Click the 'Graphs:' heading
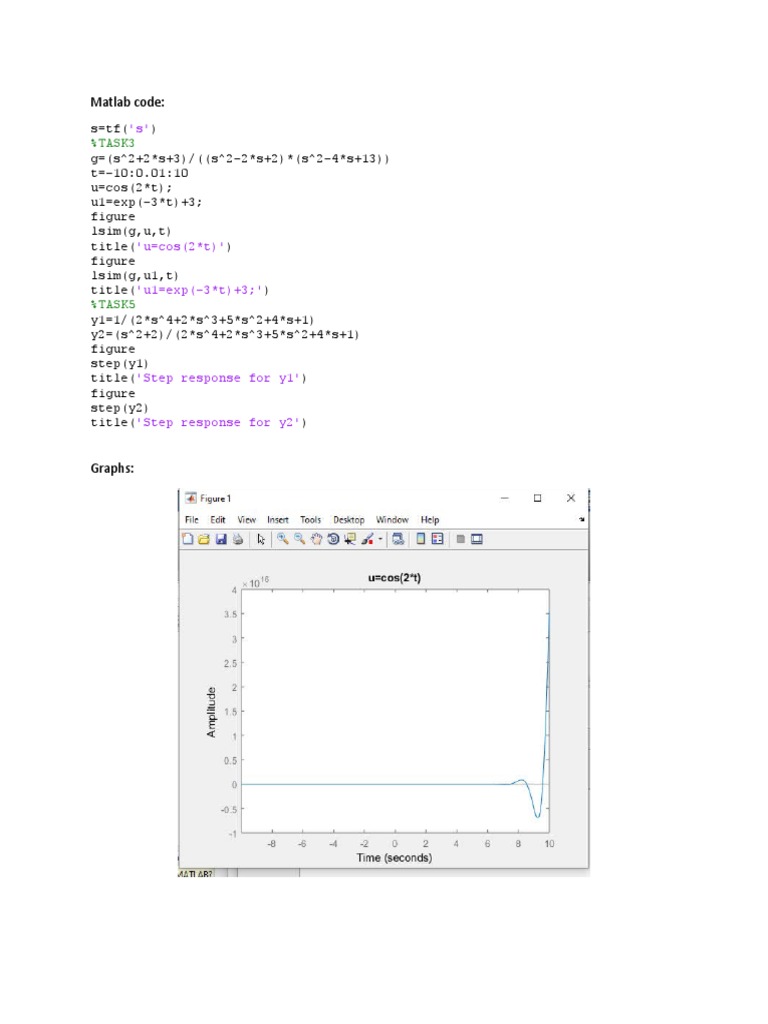The width and height of the screenshot is (768, 1024). coord(112,468)
